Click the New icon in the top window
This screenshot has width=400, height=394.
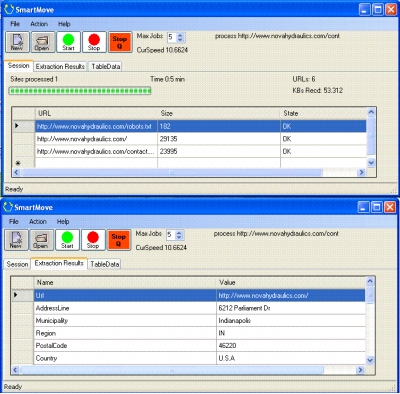[x=17, y=42]
